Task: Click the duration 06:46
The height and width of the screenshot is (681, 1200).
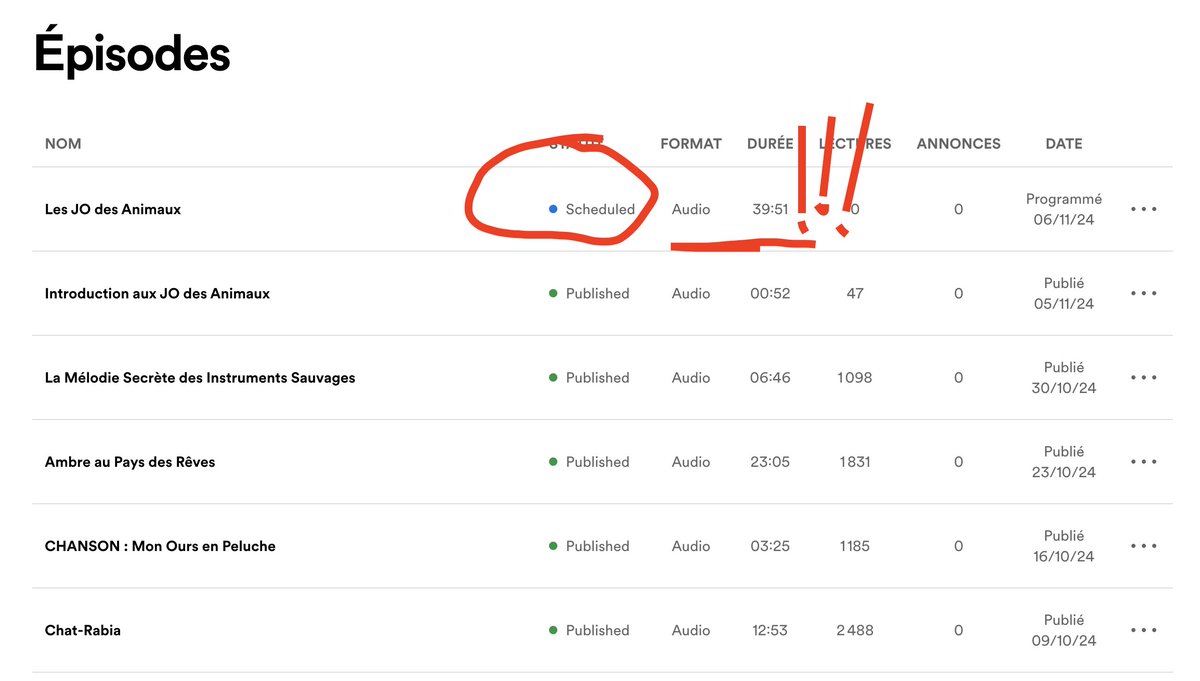Action: [x=770, y=378]
